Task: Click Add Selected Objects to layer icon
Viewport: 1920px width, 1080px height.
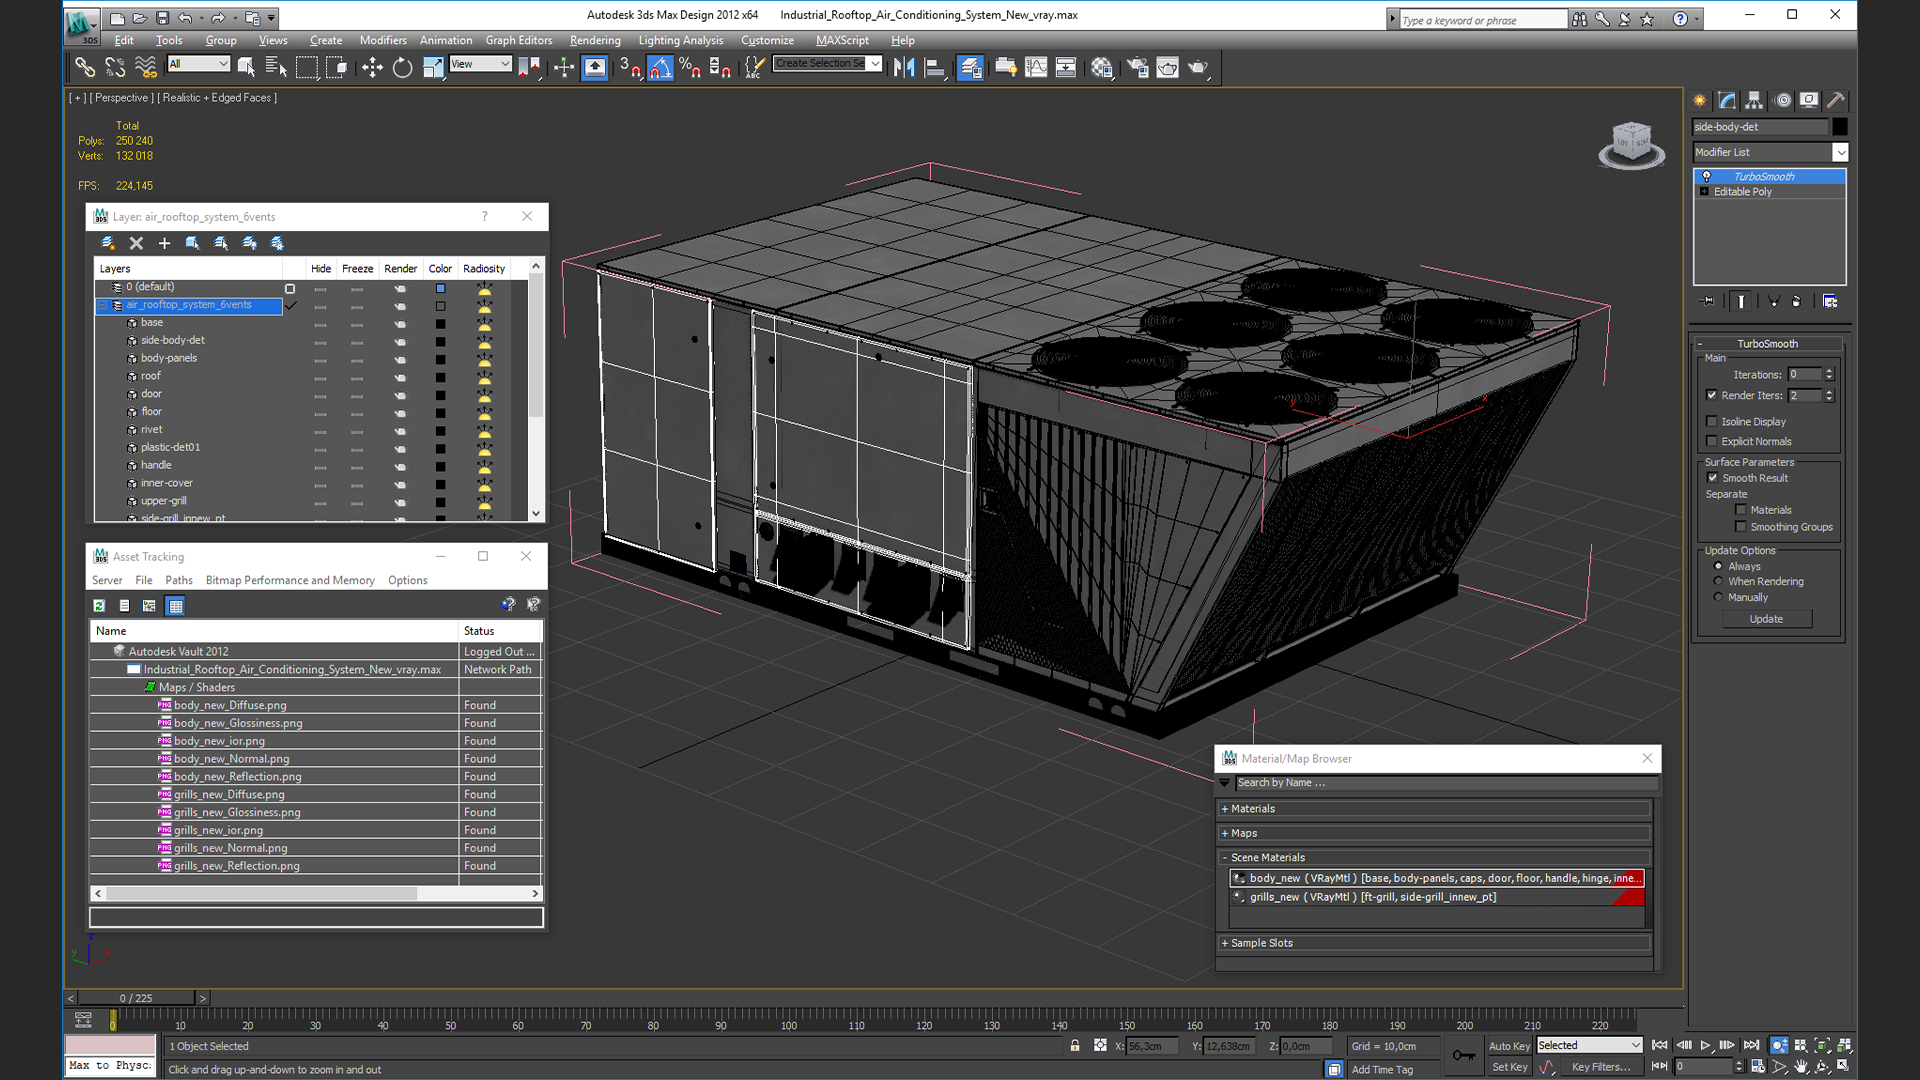Action: click(164, 243)
